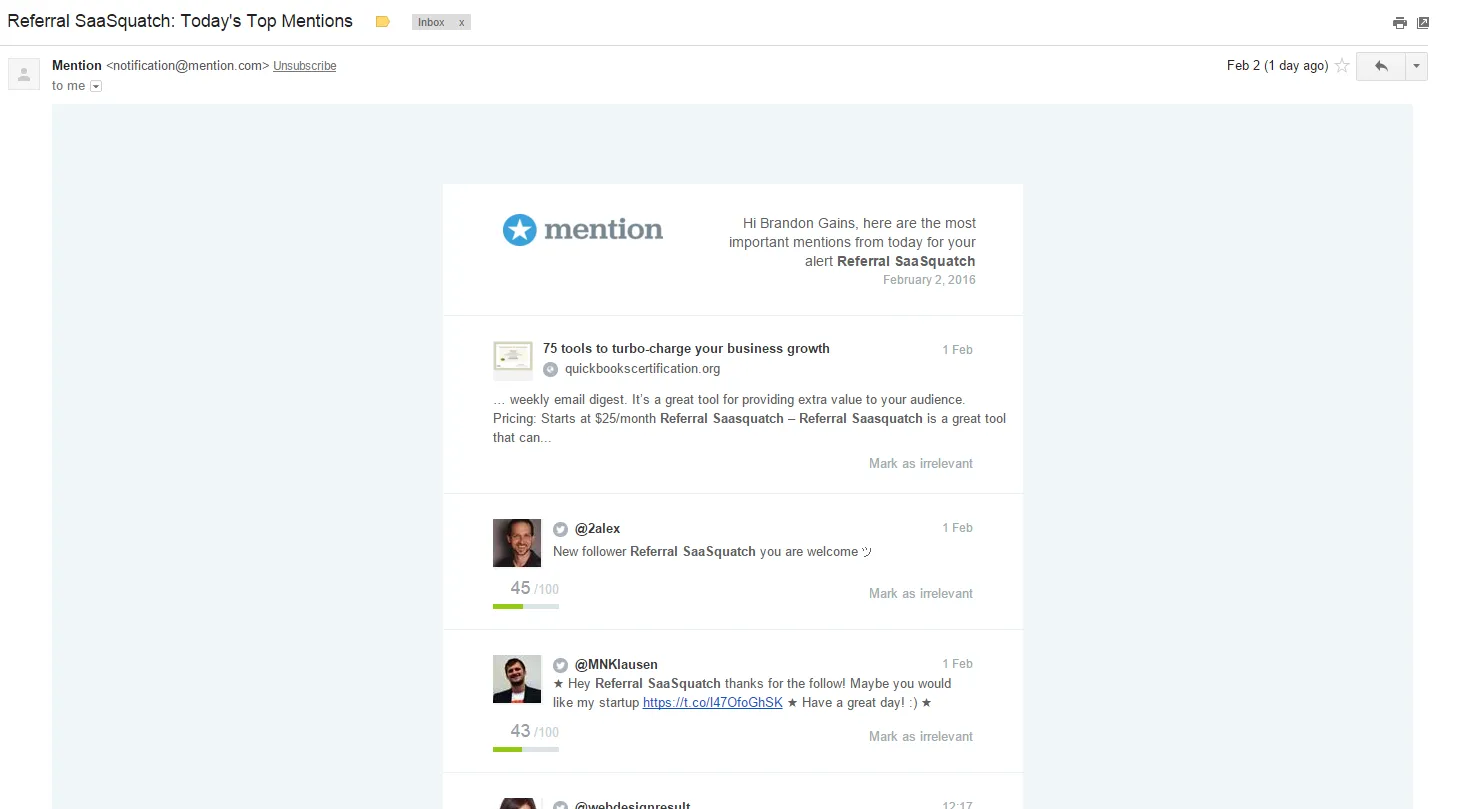Click the 'Feb 2 (1 day ago)' timestamp
This screenshot has width=1461, height=809.
click(x=1277, y=66)
